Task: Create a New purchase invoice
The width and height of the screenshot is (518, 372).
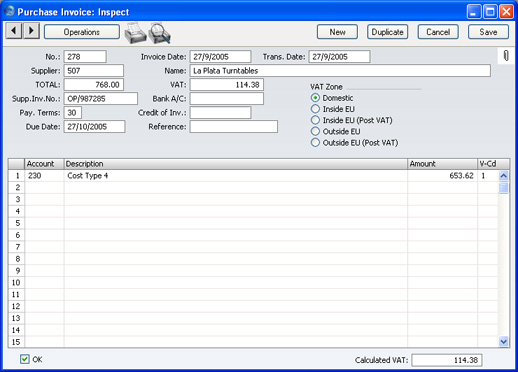Action: point(337,32)
